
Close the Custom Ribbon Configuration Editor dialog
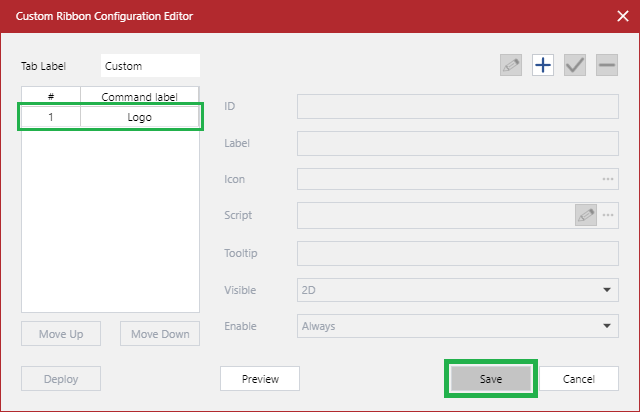621,16
